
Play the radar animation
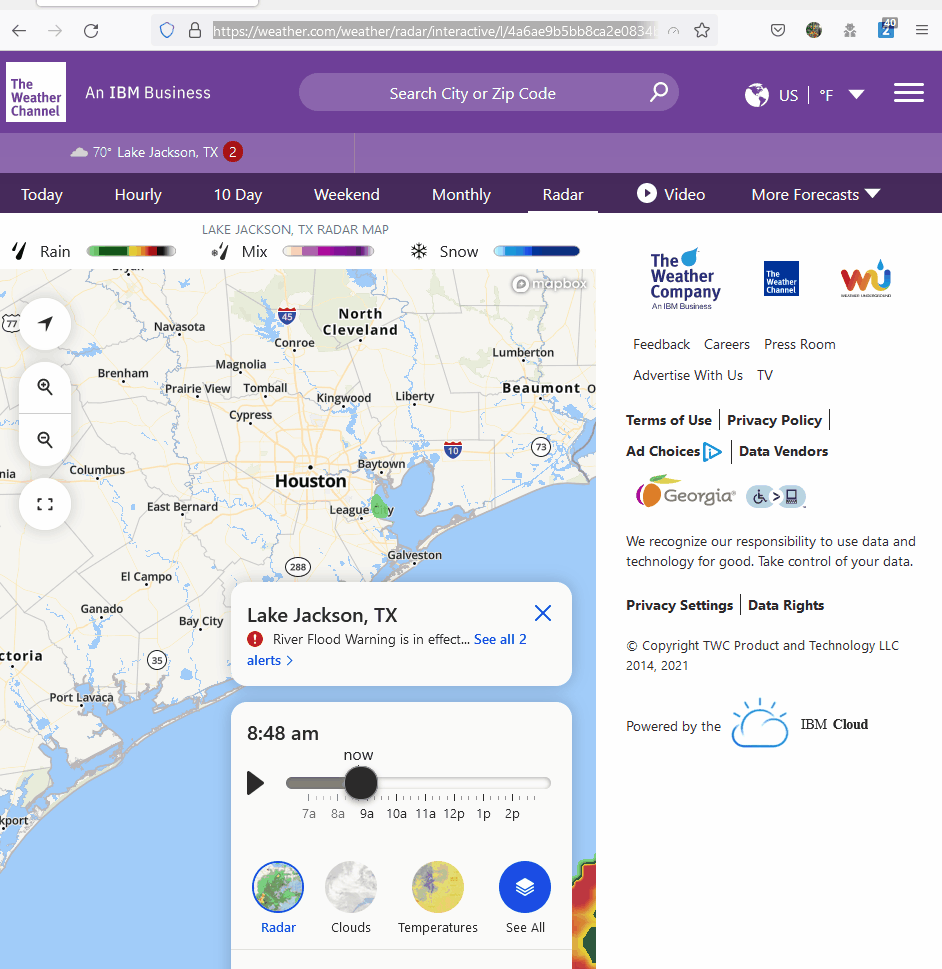255,783
